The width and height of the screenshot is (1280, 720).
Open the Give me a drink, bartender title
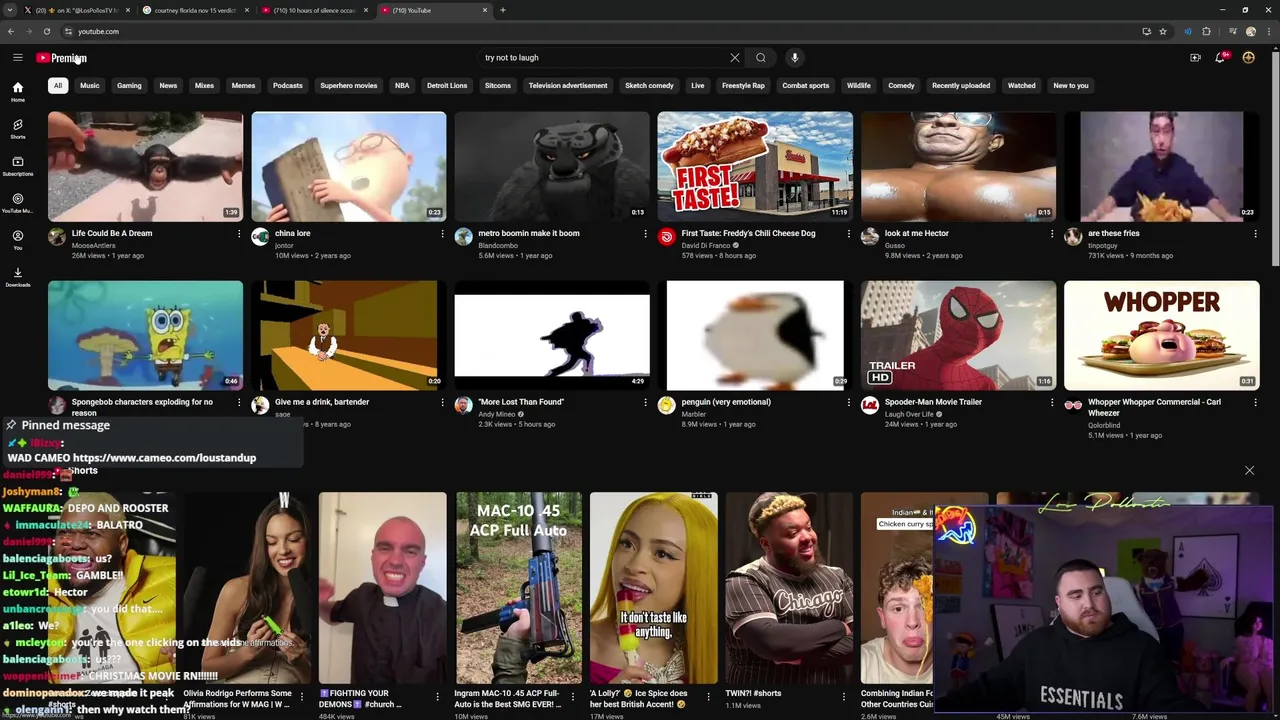tap(322, 402)
